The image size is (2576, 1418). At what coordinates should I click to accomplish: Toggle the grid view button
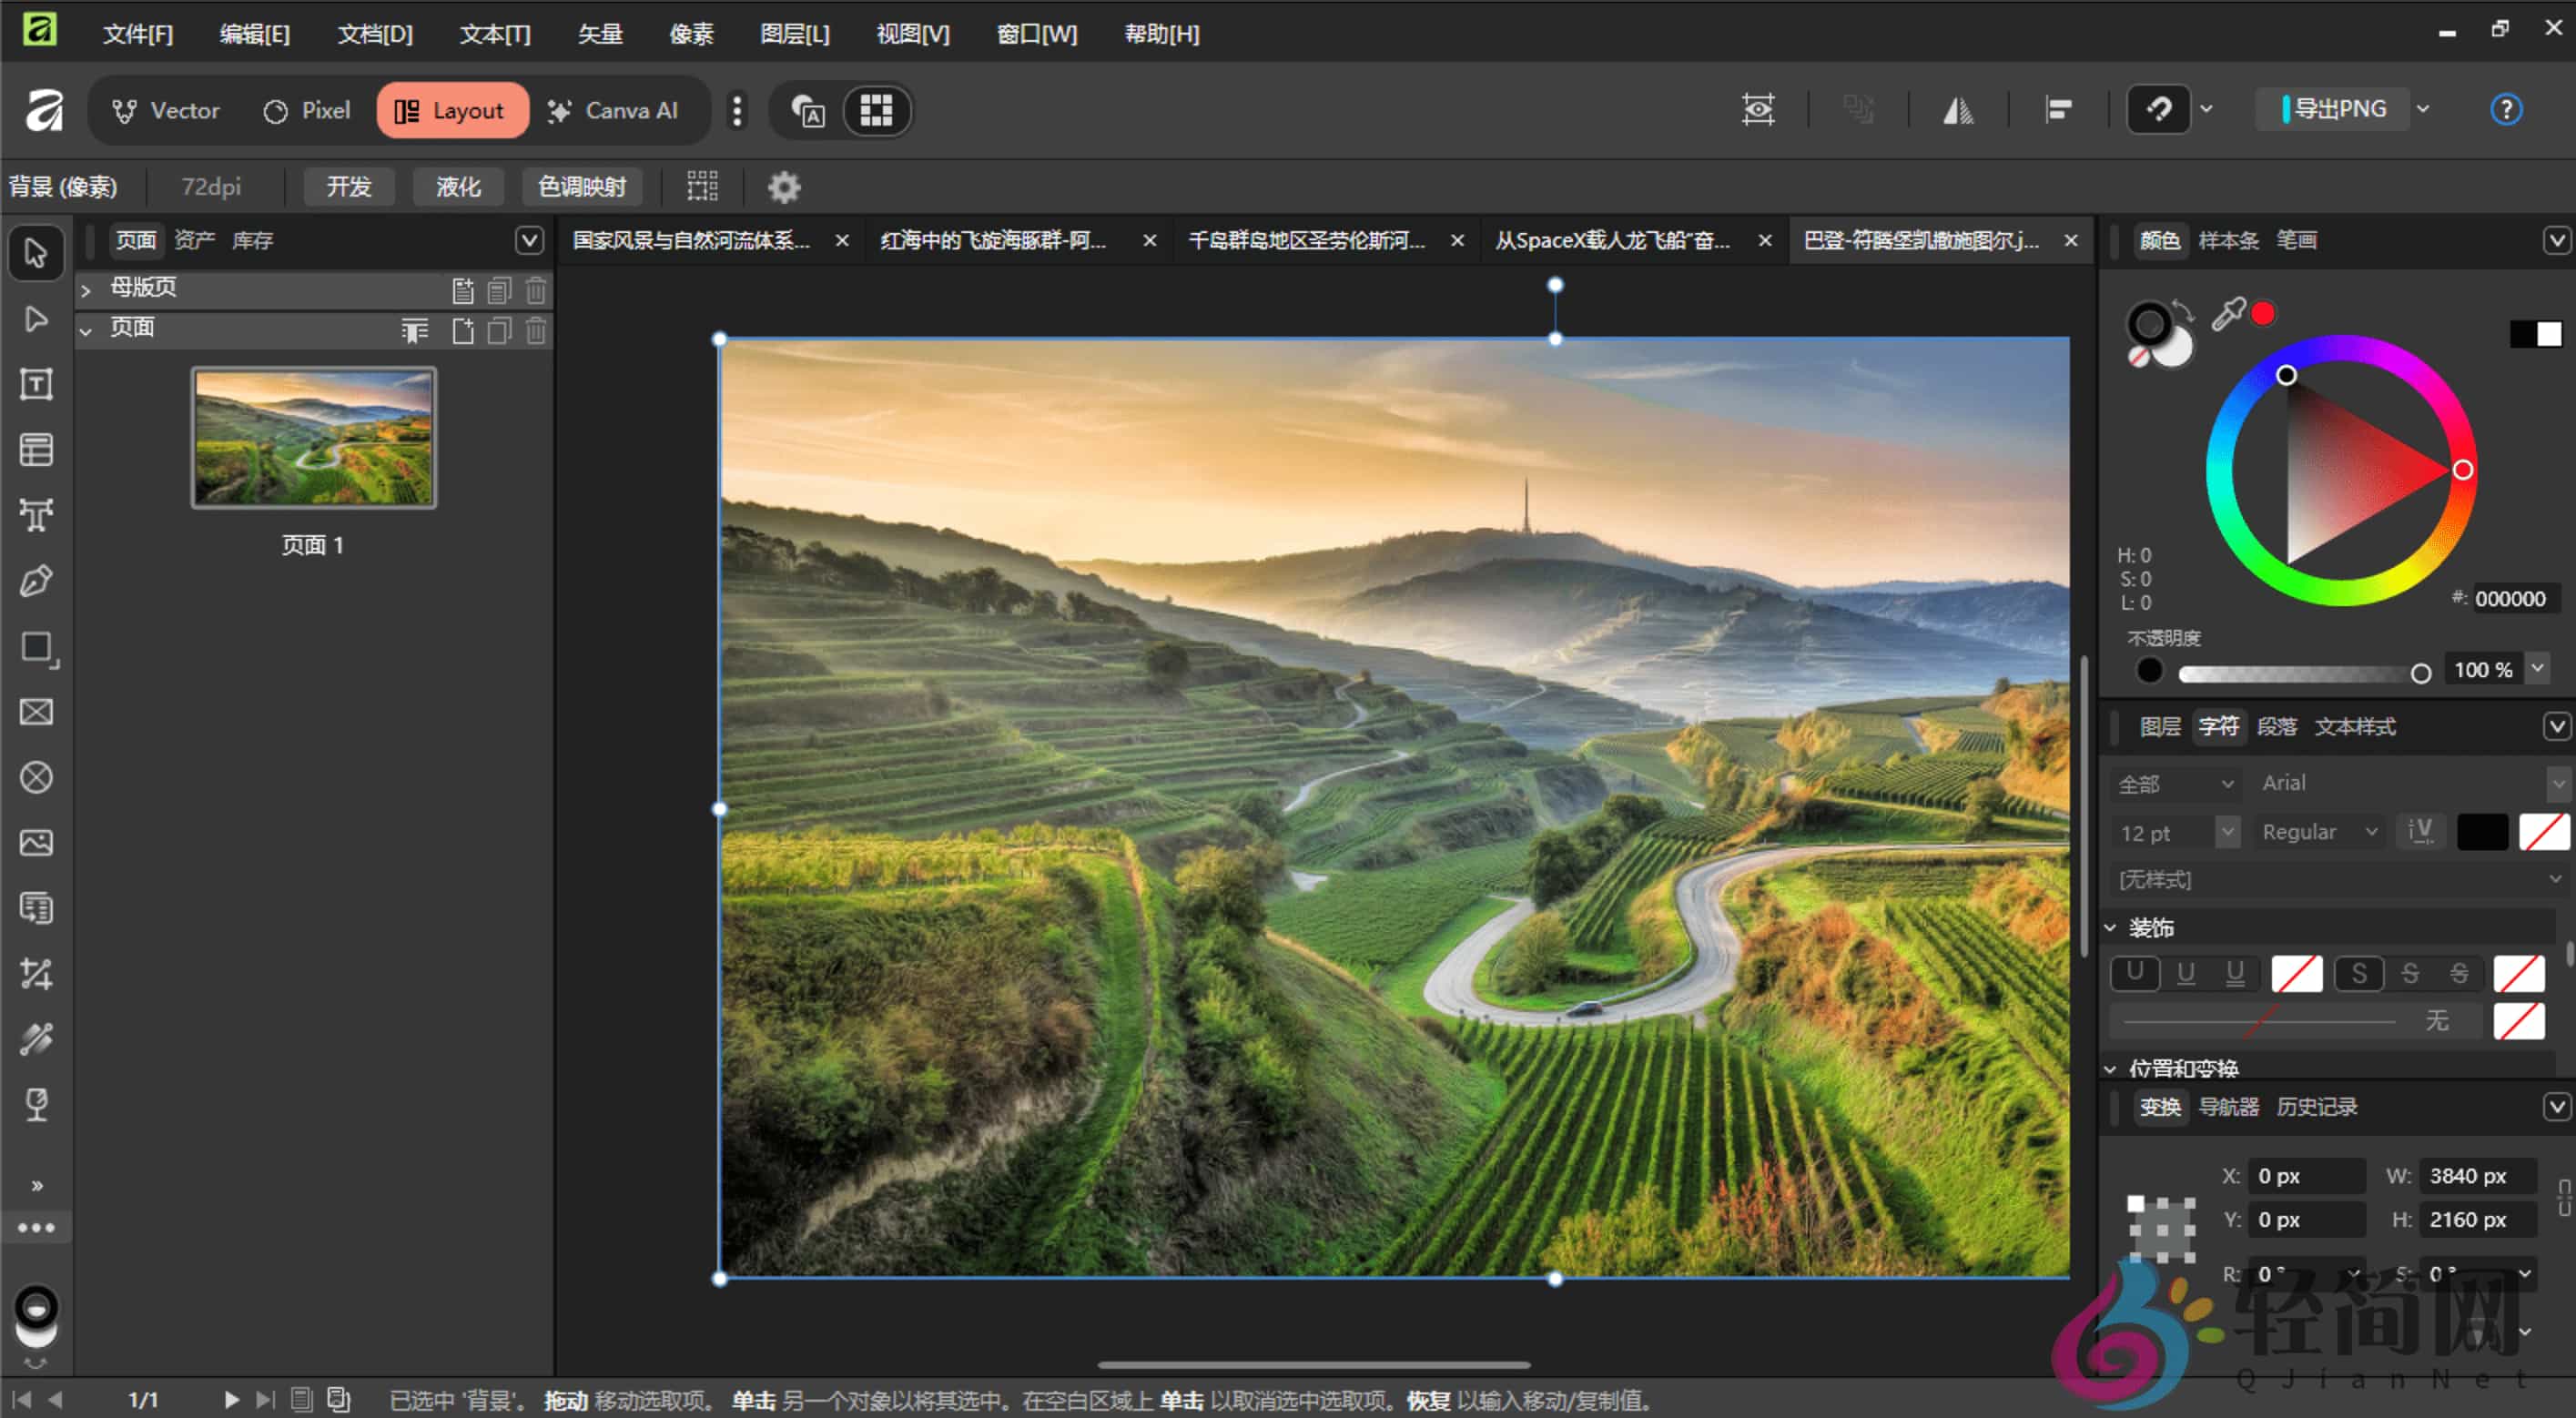[x=876, y=110]
